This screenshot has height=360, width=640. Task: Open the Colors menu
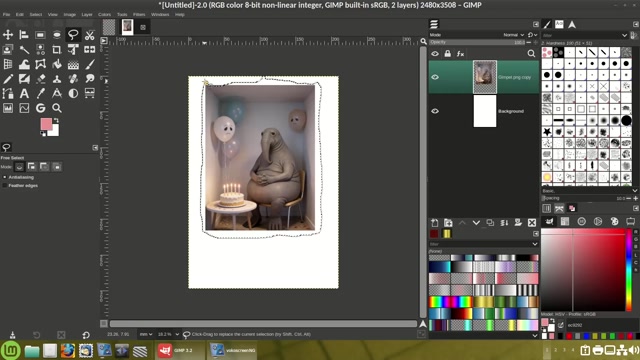point(104,14)
